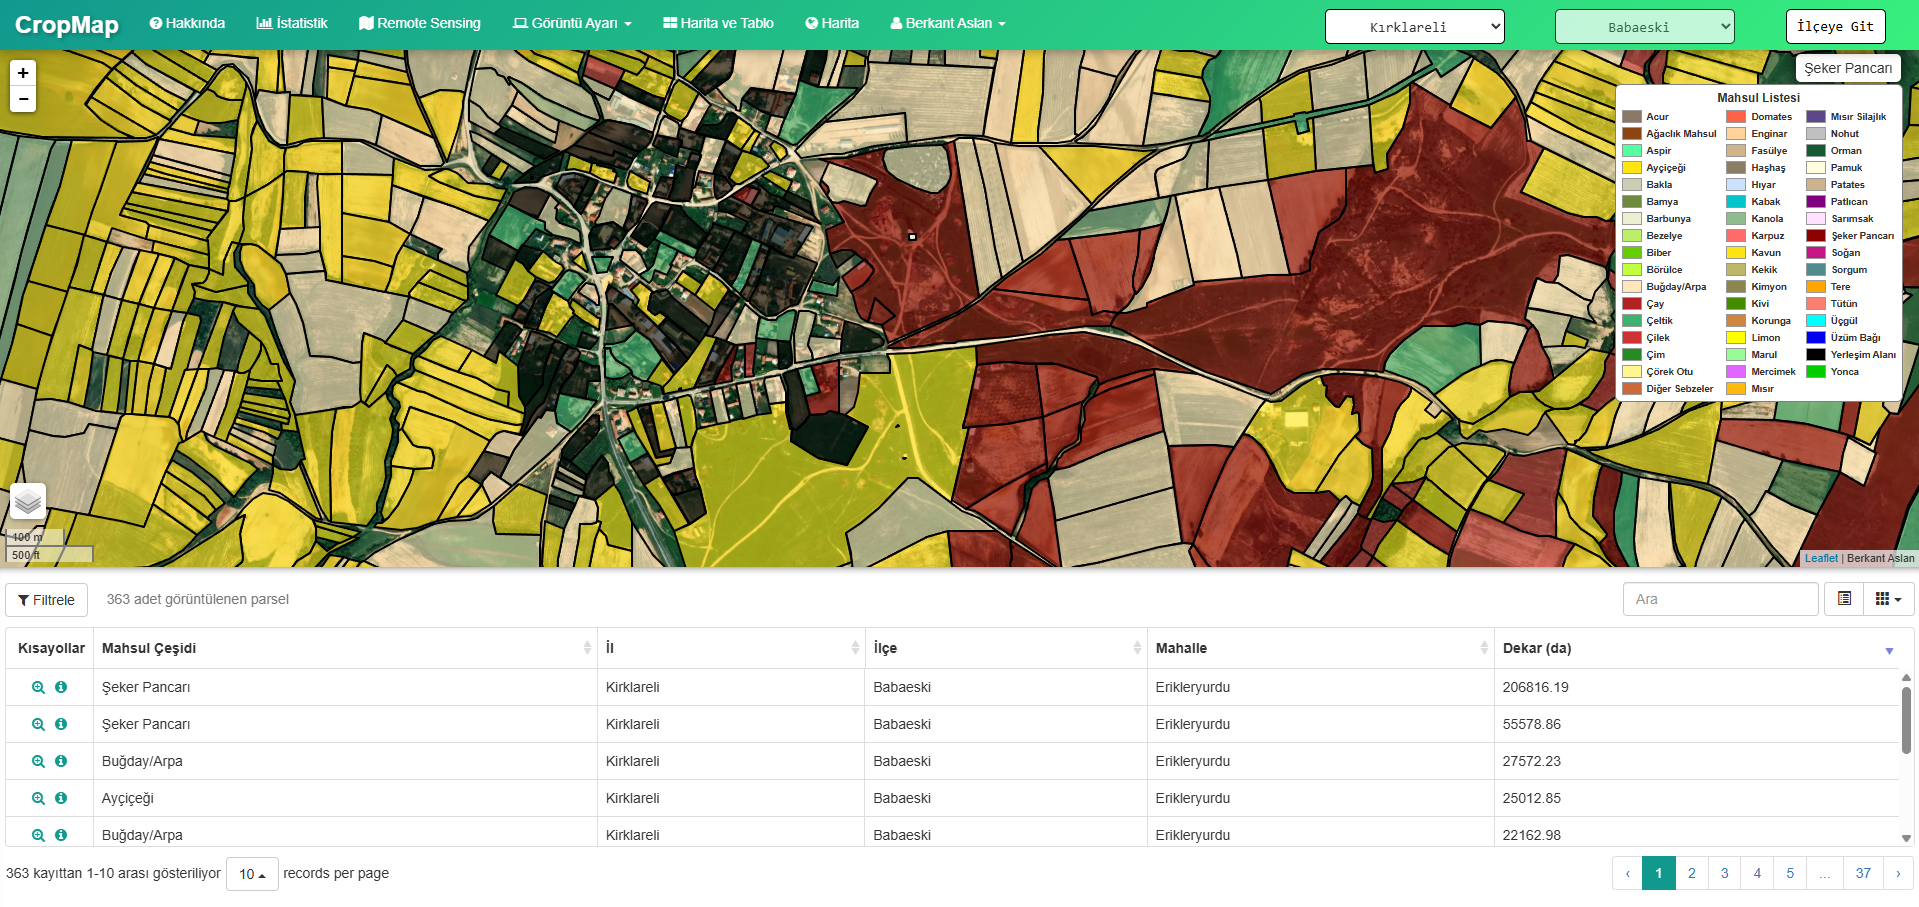Viewport: 1919px width, 907px height.
Task: Open info icon for the Ayçiçeği parcel row
Action: (62, 798)
